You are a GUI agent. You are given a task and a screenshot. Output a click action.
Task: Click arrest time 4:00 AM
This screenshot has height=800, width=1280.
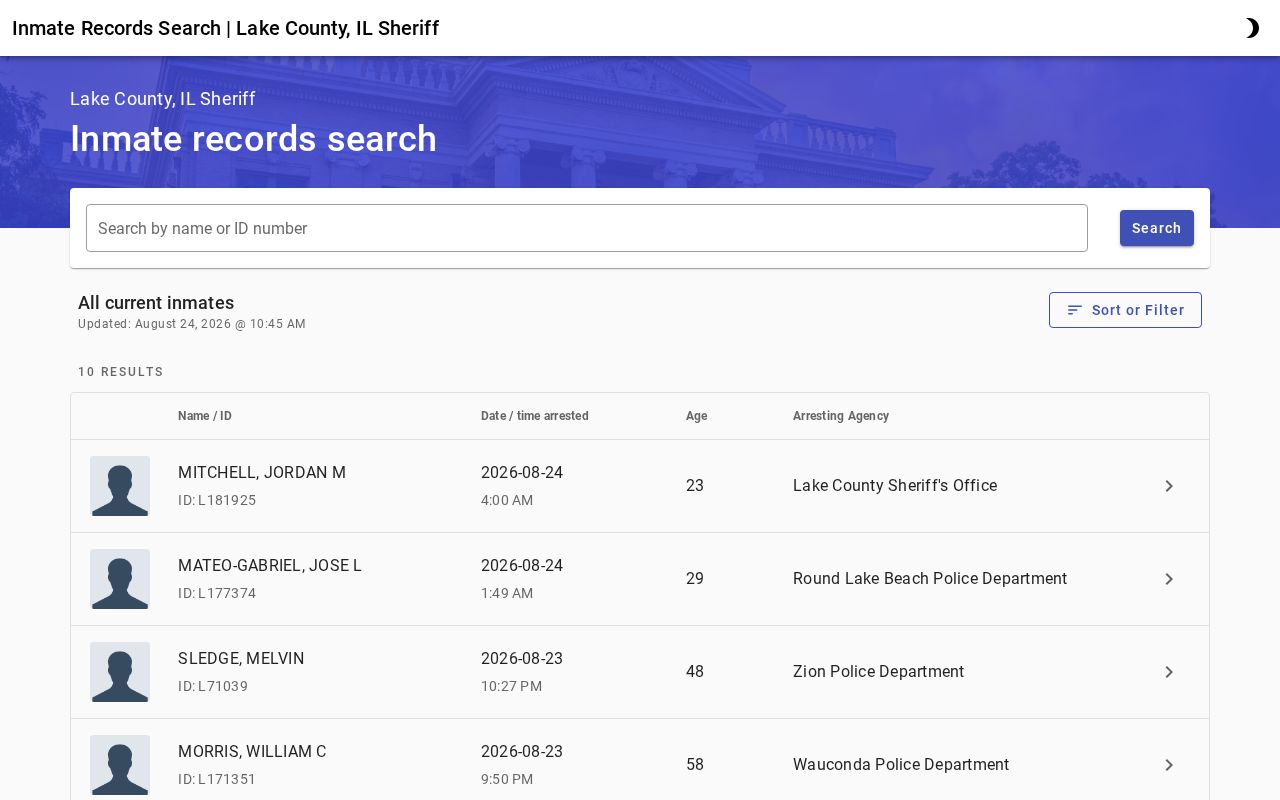coord(507,500)
